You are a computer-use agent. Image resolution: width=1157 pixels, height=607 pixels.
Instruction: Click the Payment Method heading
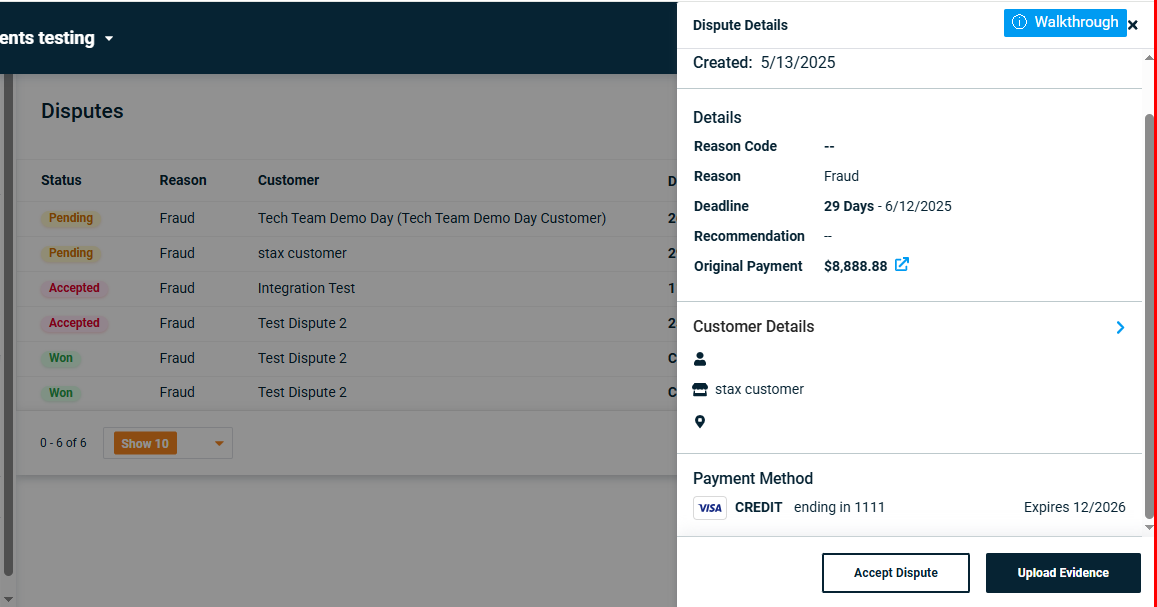click(753, 479)
